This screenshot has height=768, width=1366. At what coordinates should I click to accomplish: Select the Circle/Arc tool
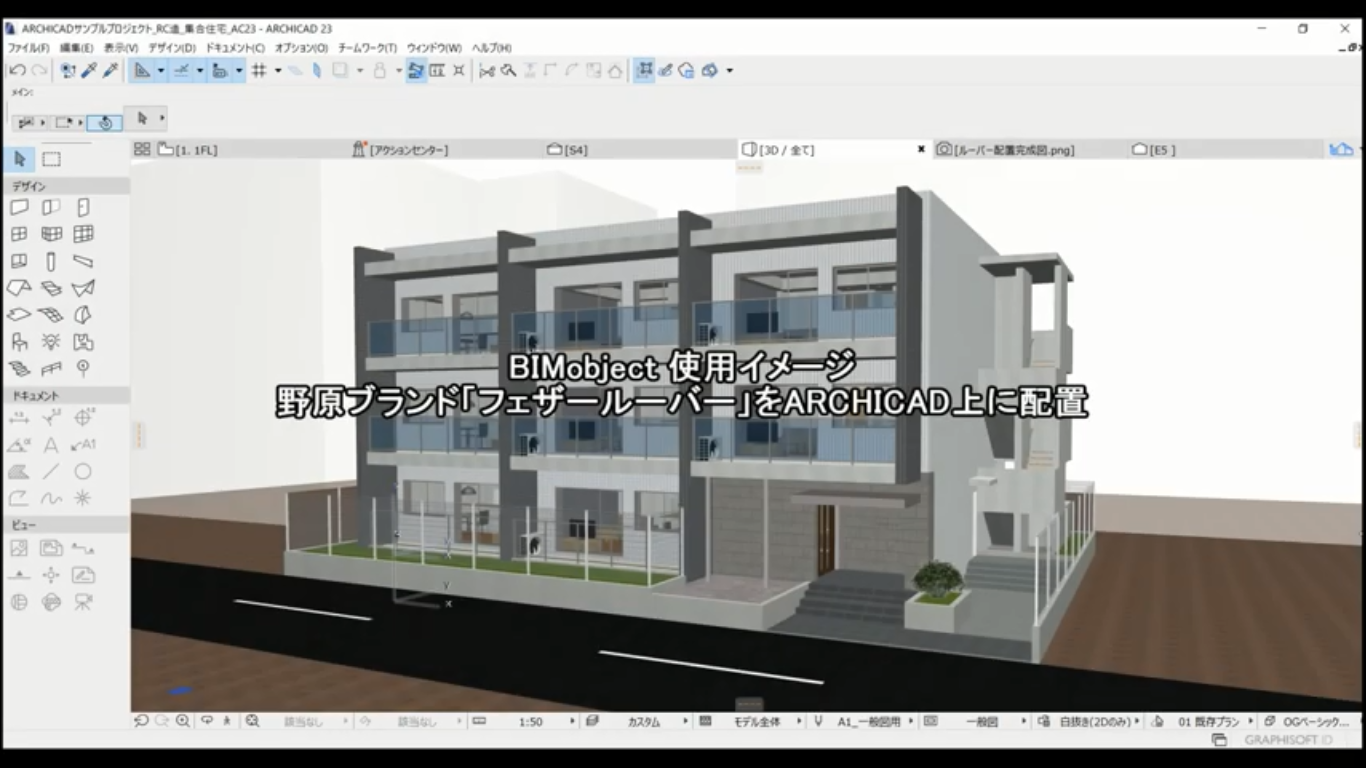click(83, 471)
